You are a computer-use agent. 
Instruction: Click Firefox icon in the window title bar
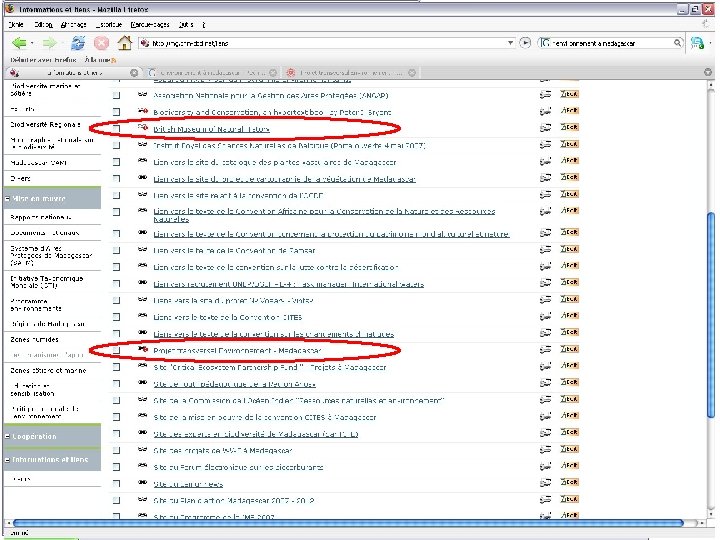(x=10, y=9)
